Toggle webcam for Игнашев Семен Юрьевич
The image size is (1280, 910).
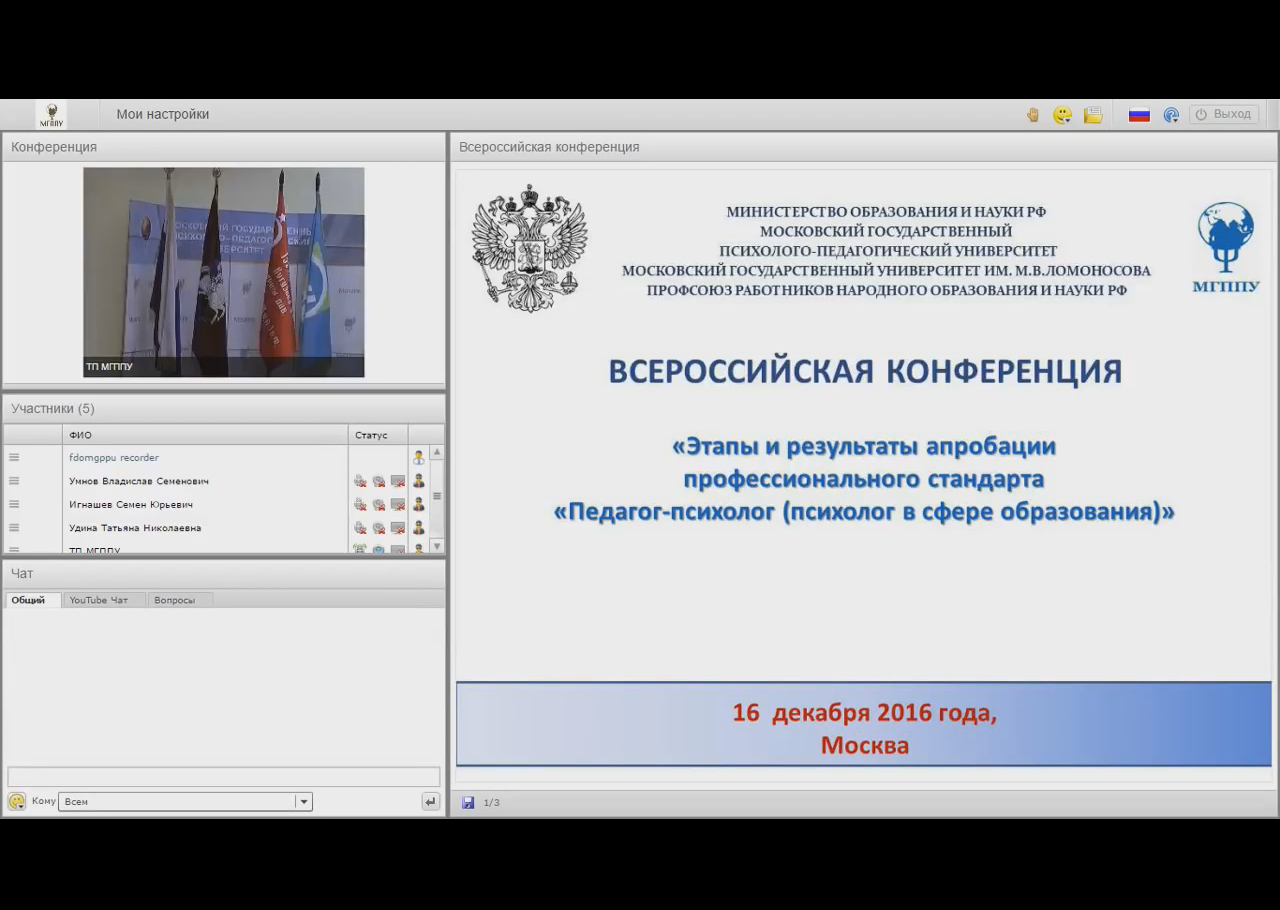coord(379,504)
